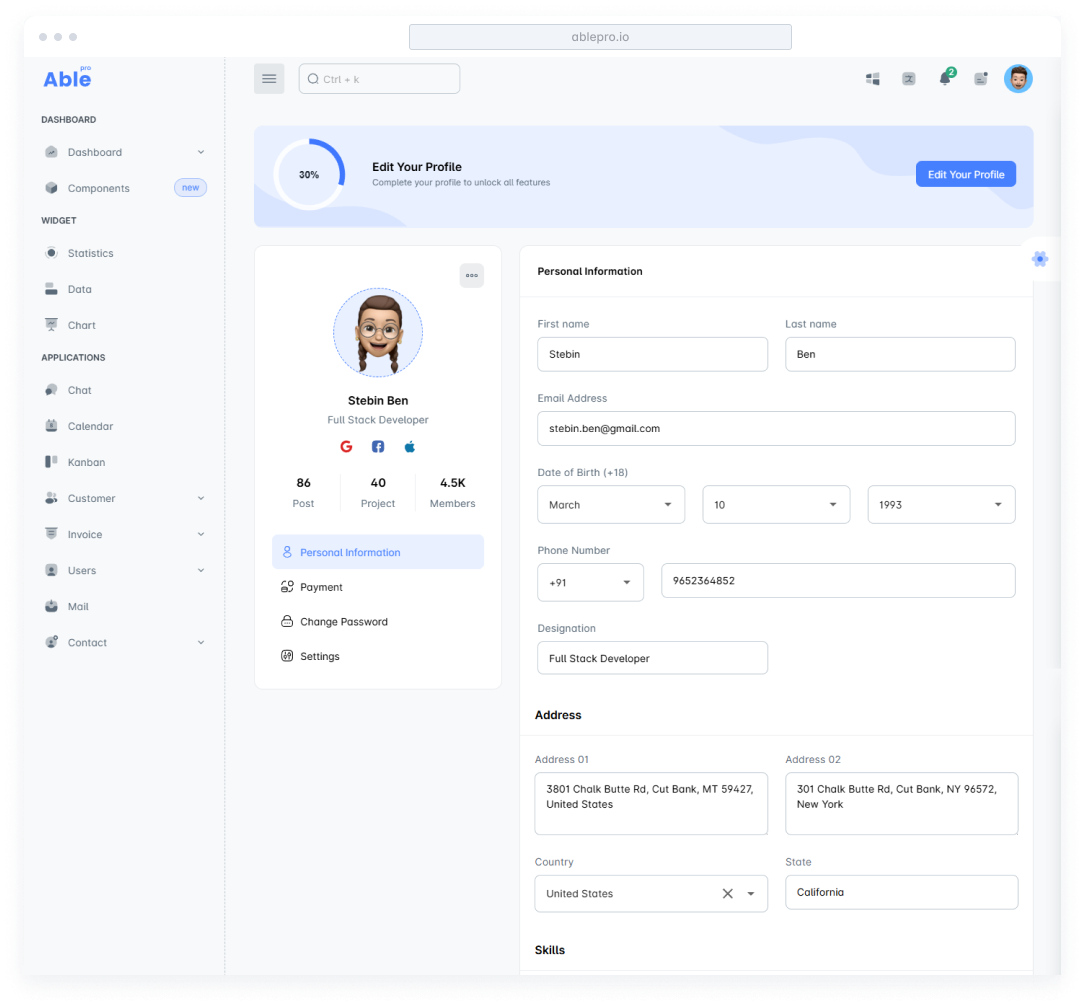The width and height of the screenshot is (1085, 1007).
Task: Click the 30% profile progress circle
Action: (x=309, y=175)
